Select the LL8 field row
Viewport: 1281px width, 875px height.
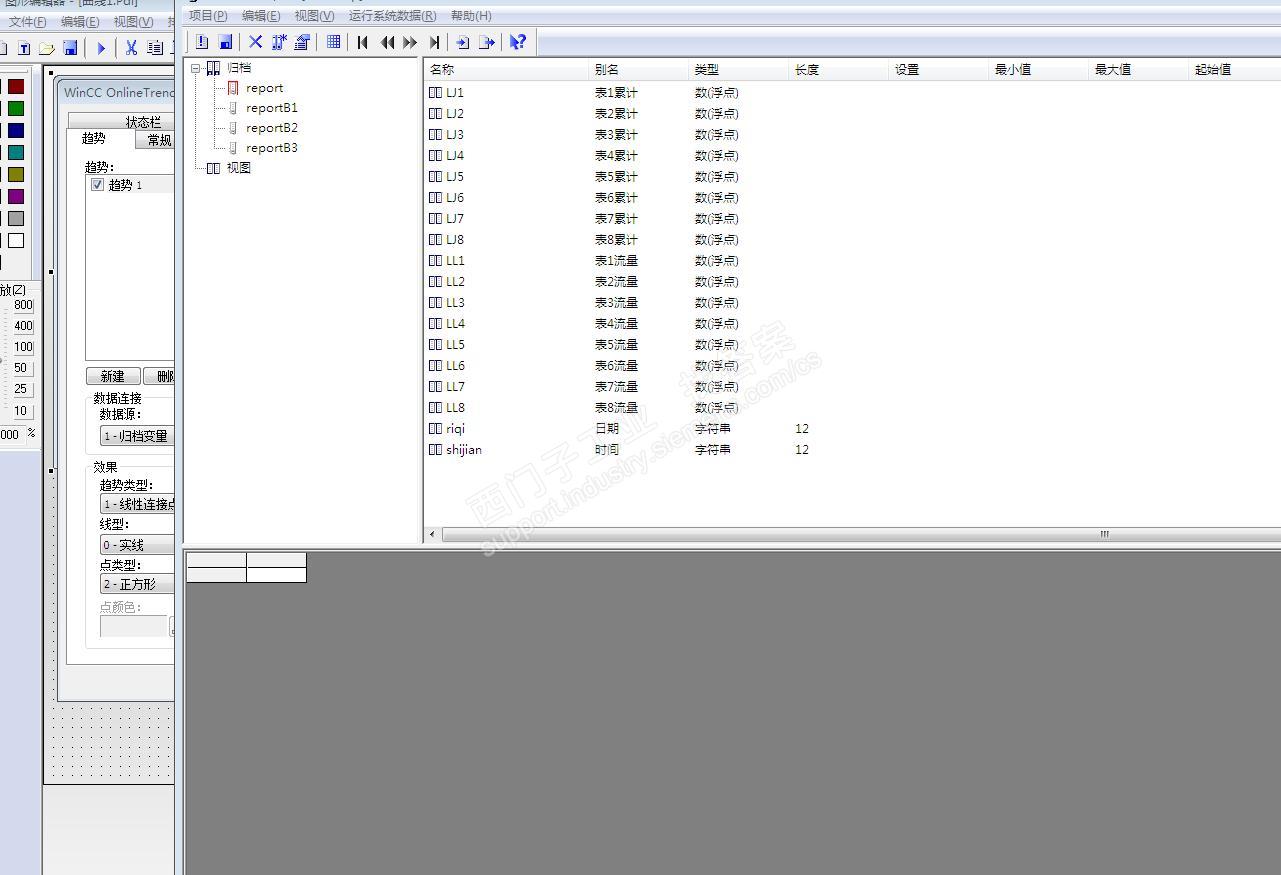coord(852,408)
